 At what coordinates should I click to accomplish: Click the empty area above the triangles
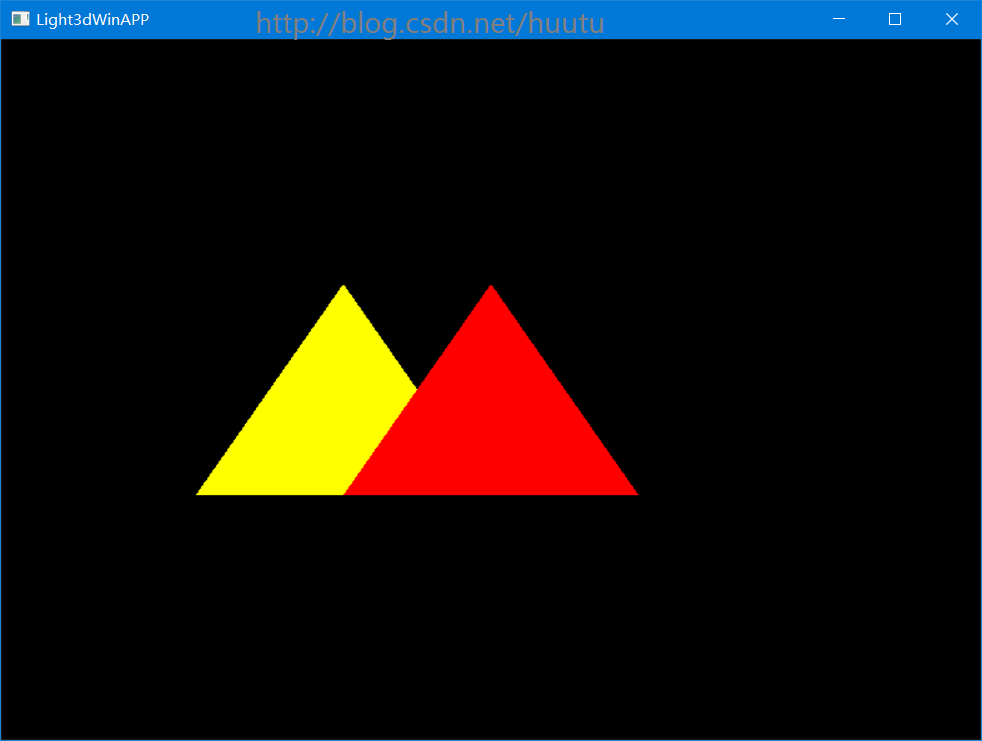[x=420, y=150]
